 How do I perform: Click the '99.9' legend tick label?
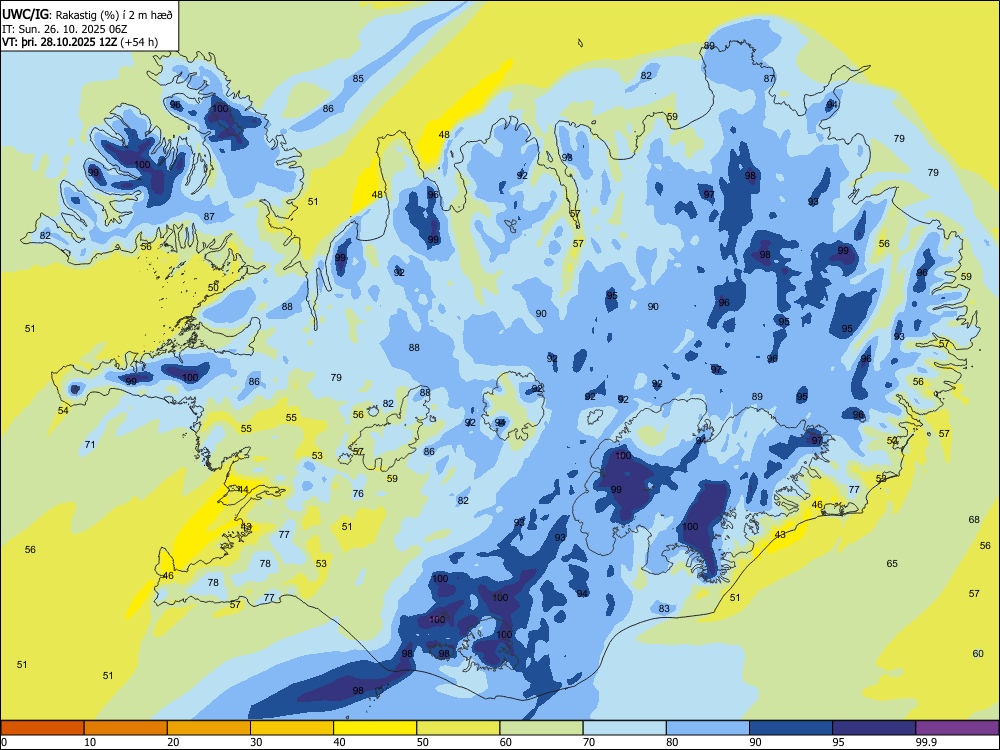pyautogui.click(x=925, y=742)
